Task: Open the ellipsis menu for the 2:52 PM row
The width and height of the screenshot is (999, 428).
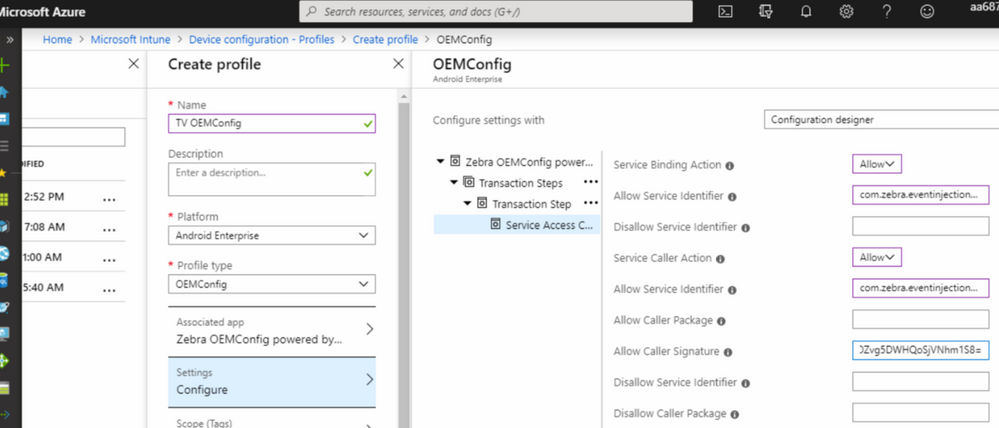Action: (x=110, y=199)
